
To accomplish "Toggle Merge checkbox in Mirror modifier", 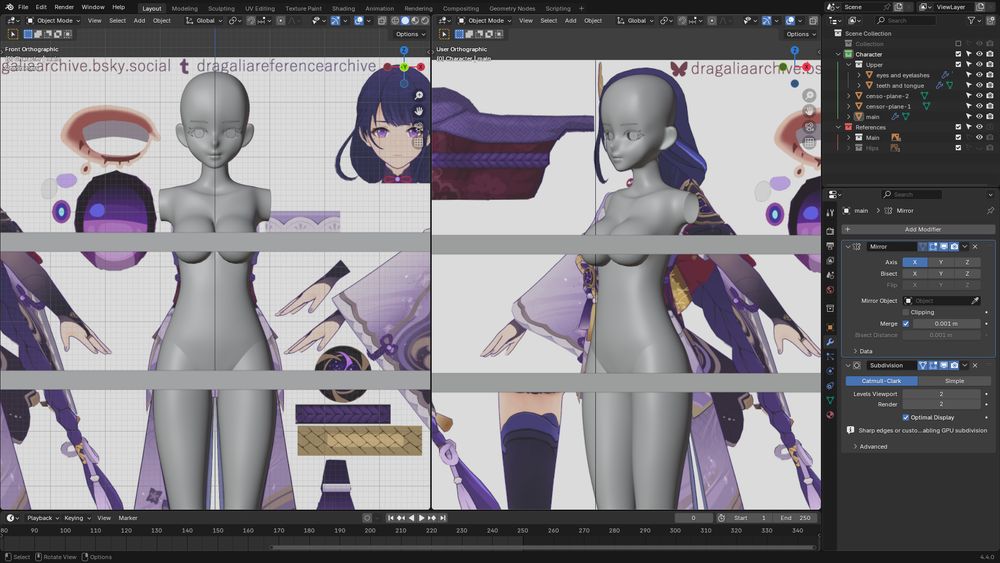I will click(x=906, y=324).
